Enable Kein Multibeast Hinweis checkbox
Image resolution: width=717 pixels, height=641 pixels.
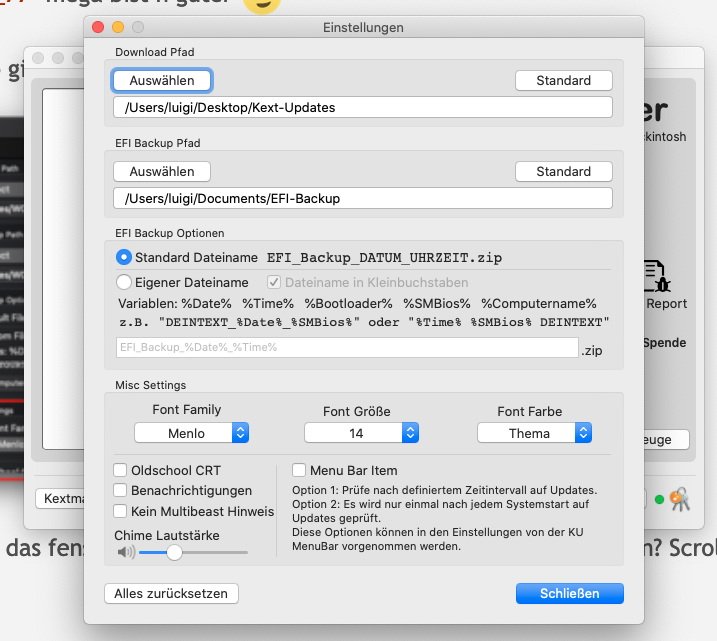pos(120,511)
